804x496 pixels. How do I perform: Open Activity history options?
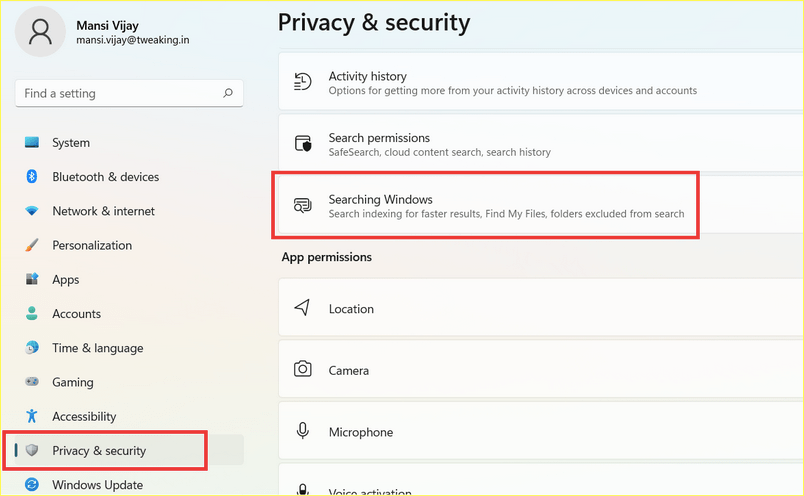coord(541,82)
